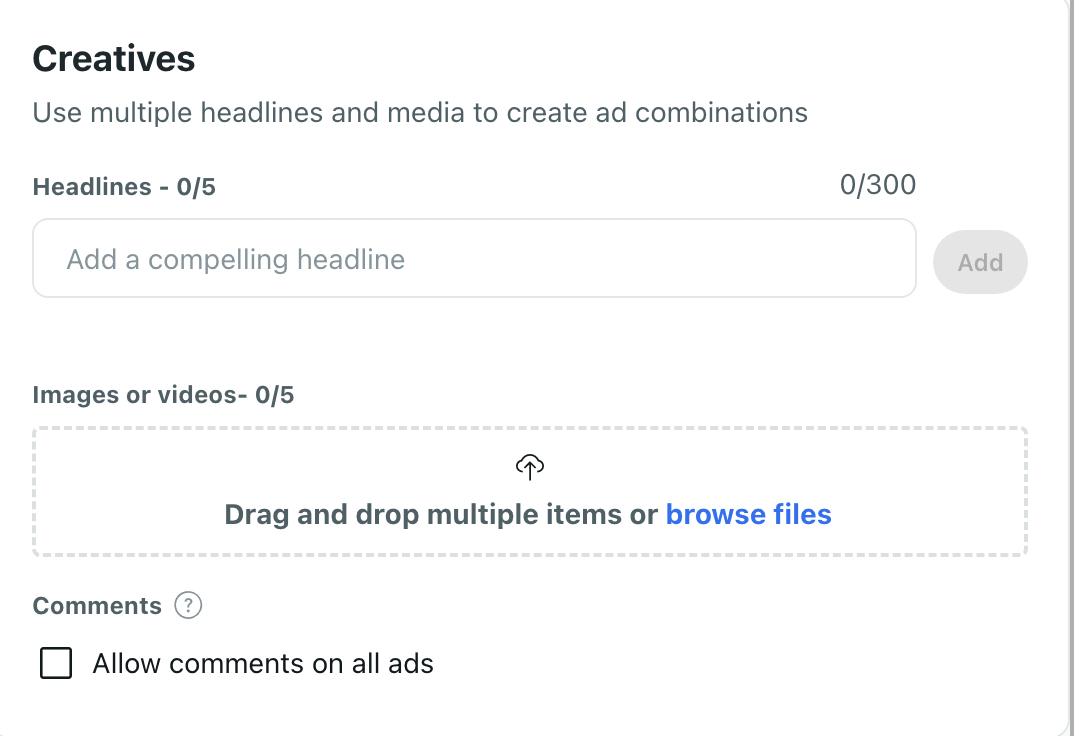Focus the 'Add a compelling headline' input
This screenshot has width=1074, height=736.
(x=474, y=259)
